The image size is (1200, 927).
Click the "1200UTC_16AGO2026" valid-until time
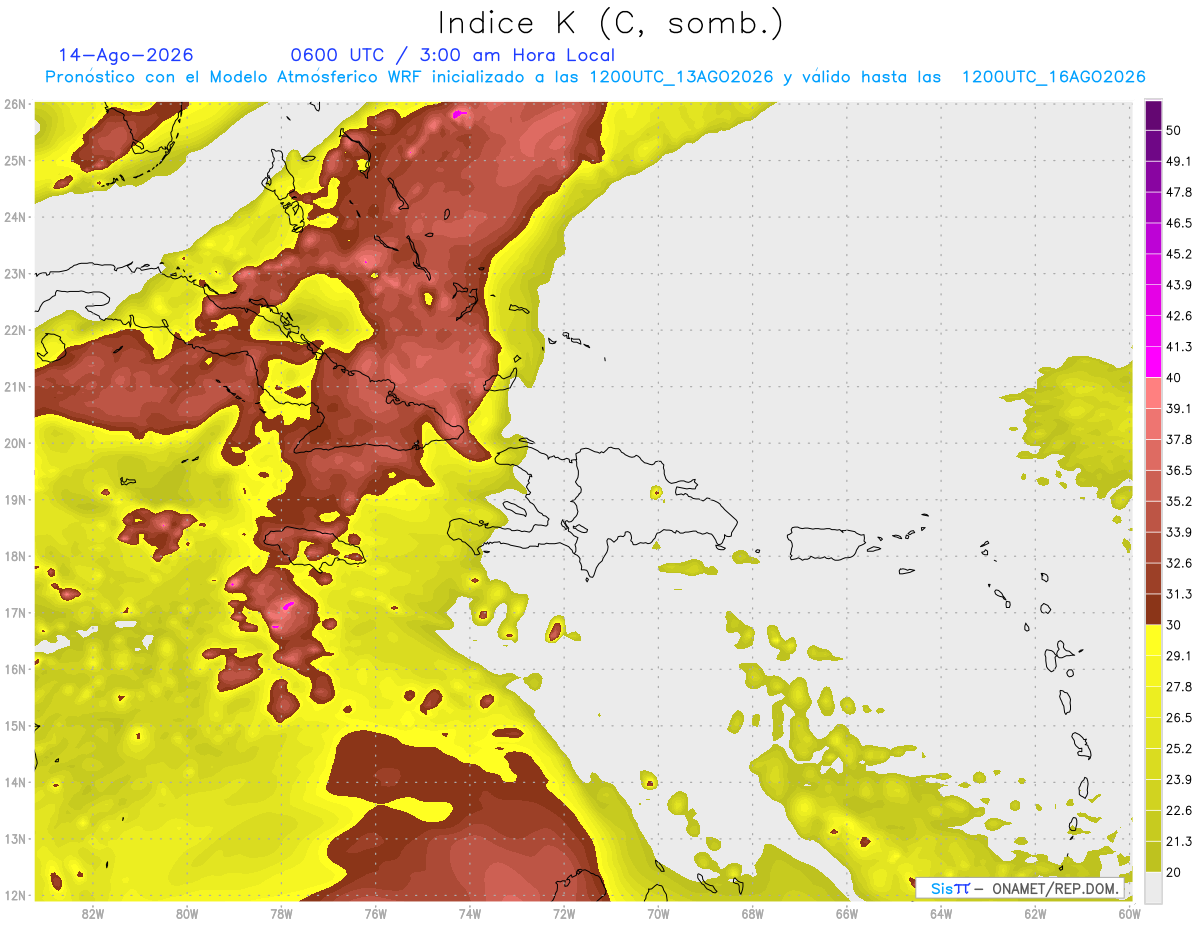point(1053,77)
